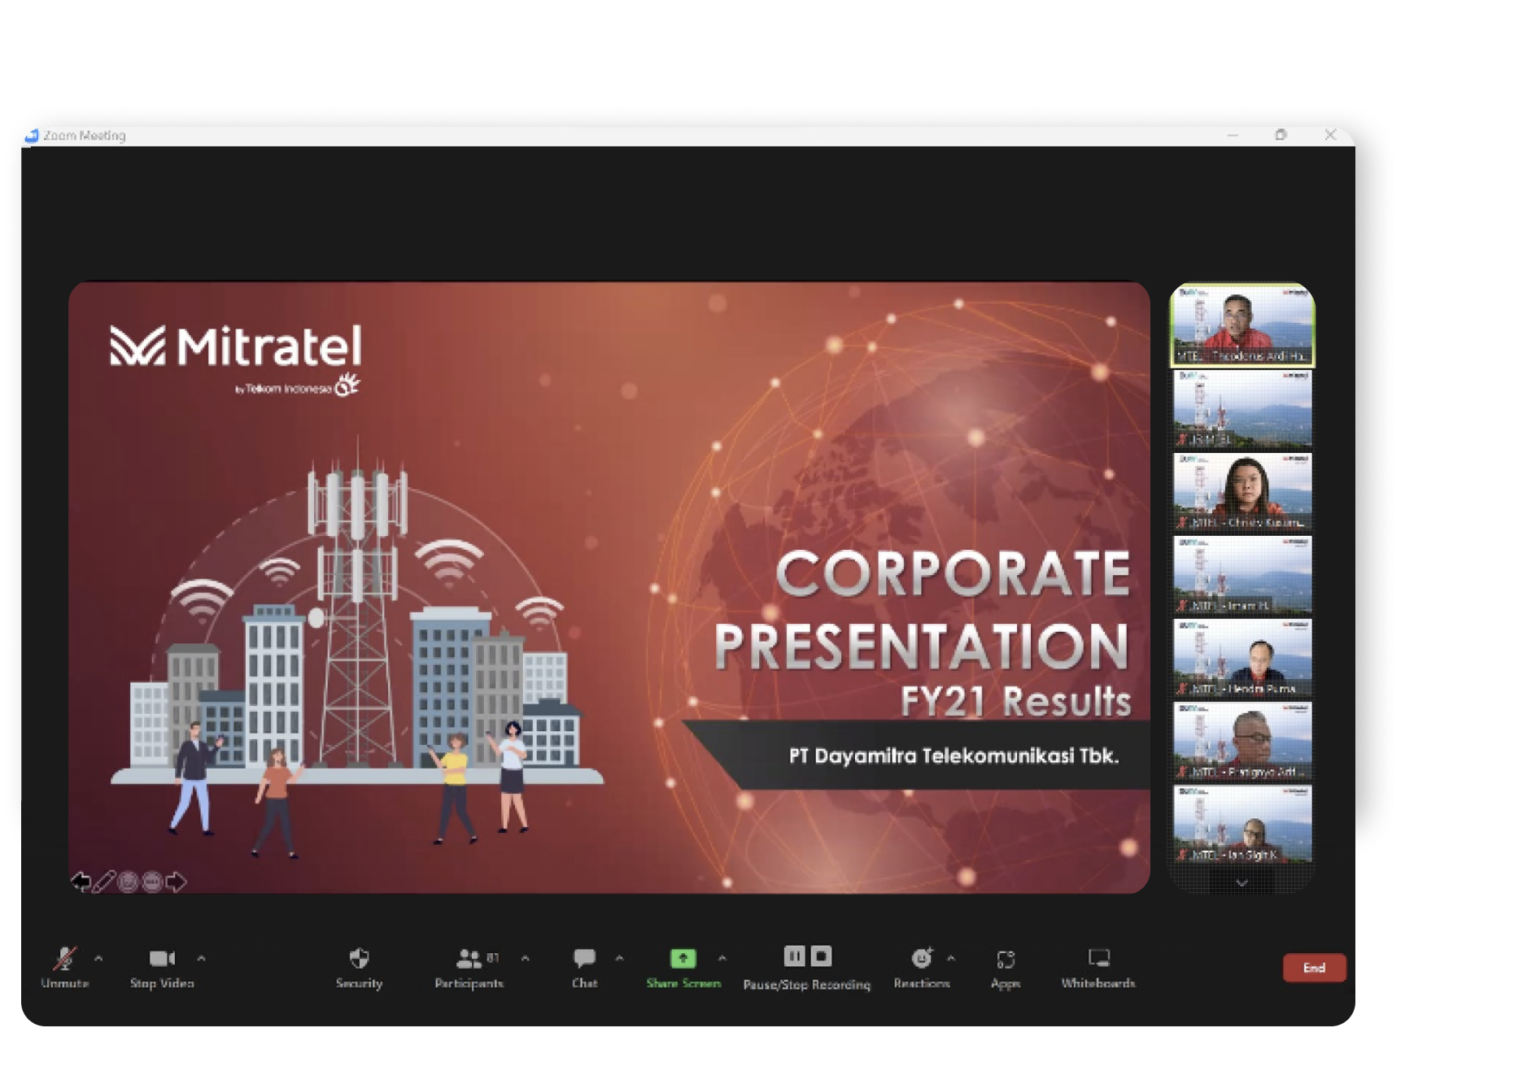1536x1067 pixels.
Task: Open the Zoom Meeting title bar menu
Action: [x=33, y=136]
